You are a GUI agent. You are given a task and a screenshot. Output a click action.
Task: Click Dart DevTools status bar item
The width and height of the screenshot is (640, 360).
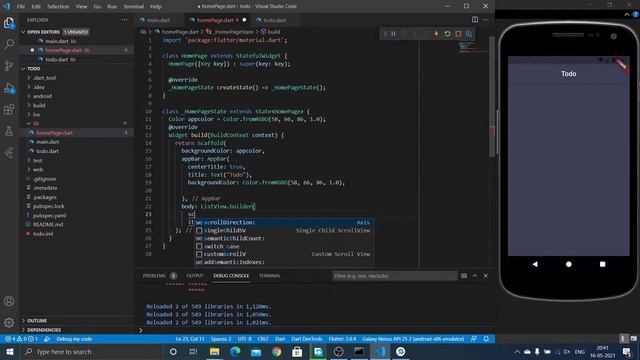click(x=307, y=339)
